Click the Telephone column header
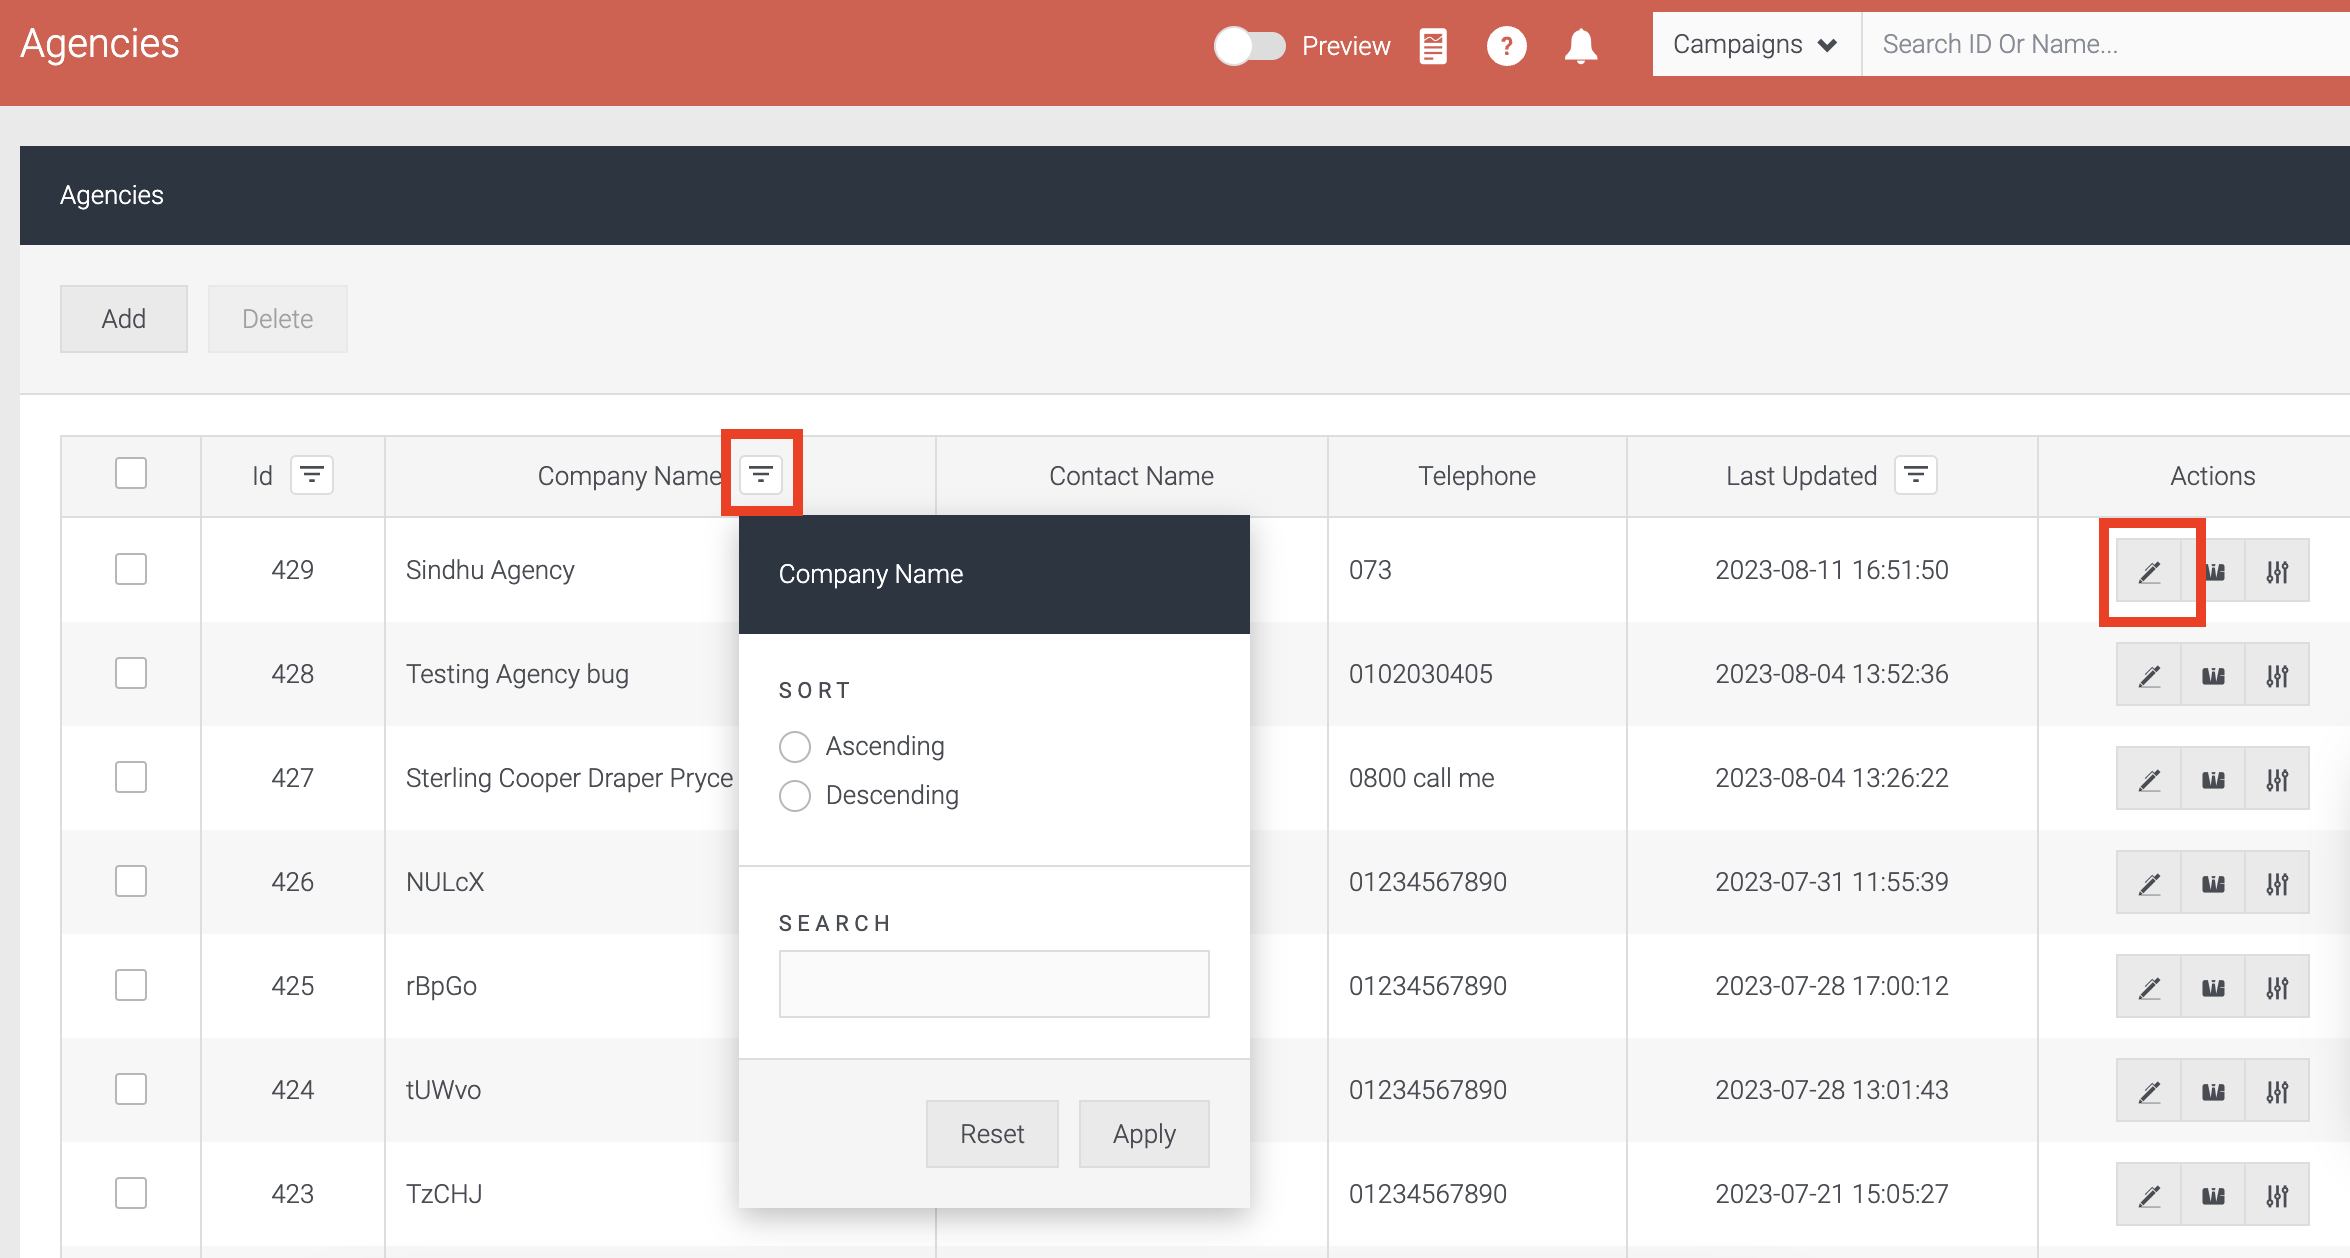This screenshot has width=2350, height=1258. [1477, 476]
